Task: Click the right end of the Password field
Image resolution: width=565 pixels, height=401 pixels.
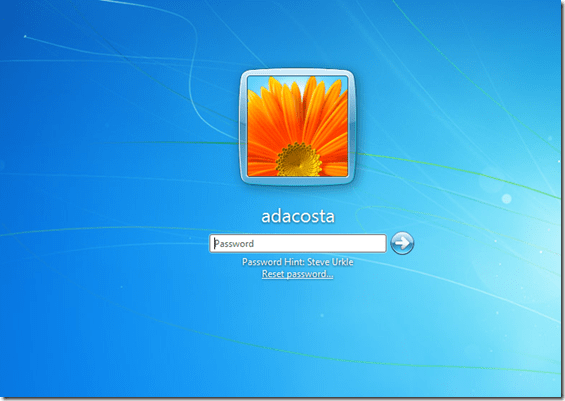Action: (x=378, y=244)
